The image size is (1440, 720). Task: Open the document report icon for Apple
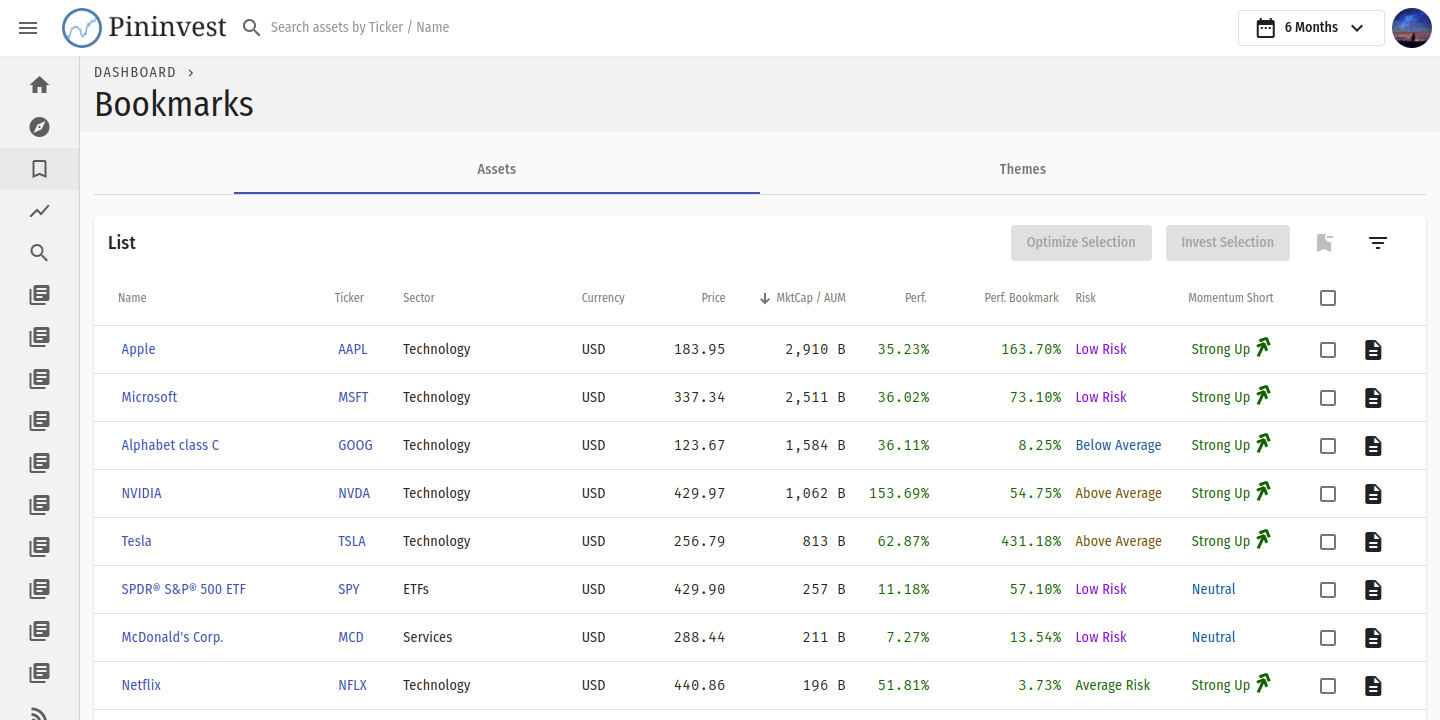coord(1373,350)
